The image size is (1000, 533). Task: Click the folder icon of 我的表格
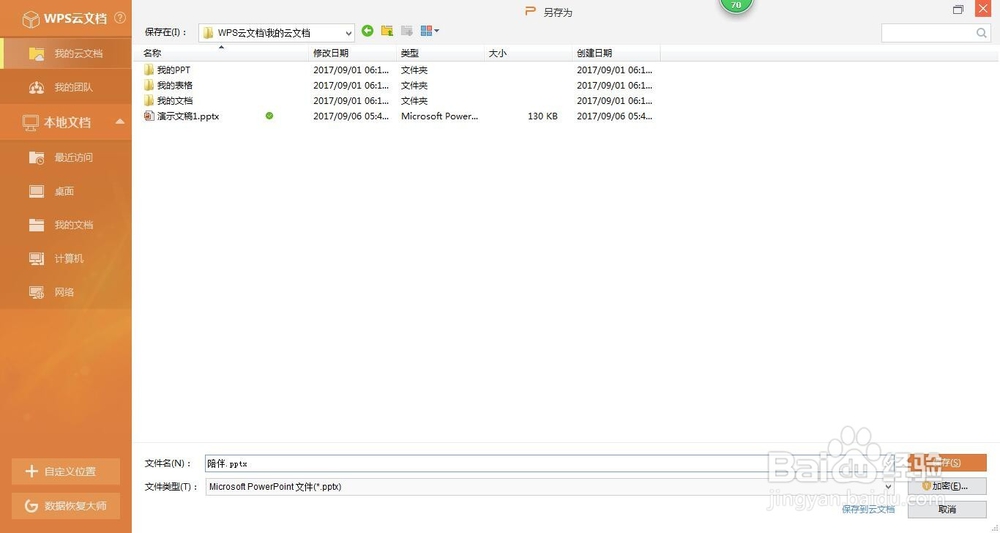[149, 85]
